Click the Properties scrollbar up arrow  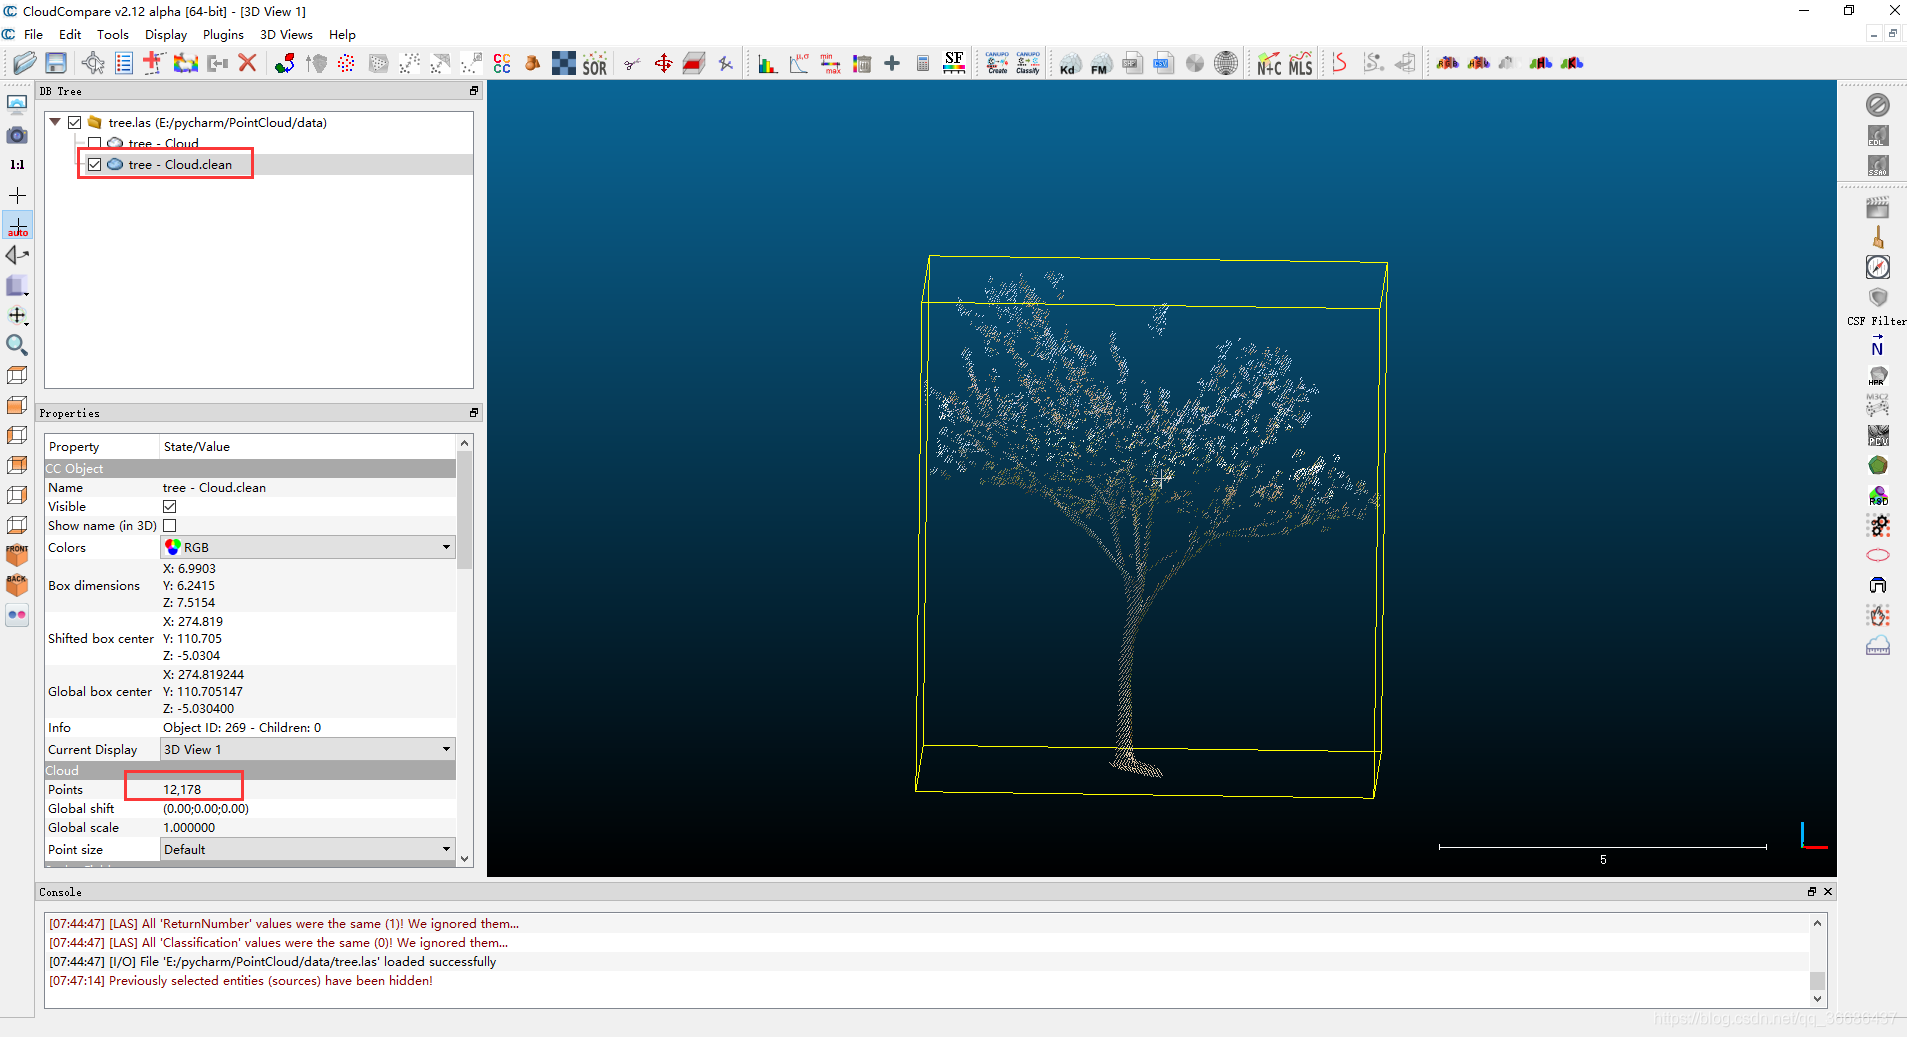tap(464, 443)
